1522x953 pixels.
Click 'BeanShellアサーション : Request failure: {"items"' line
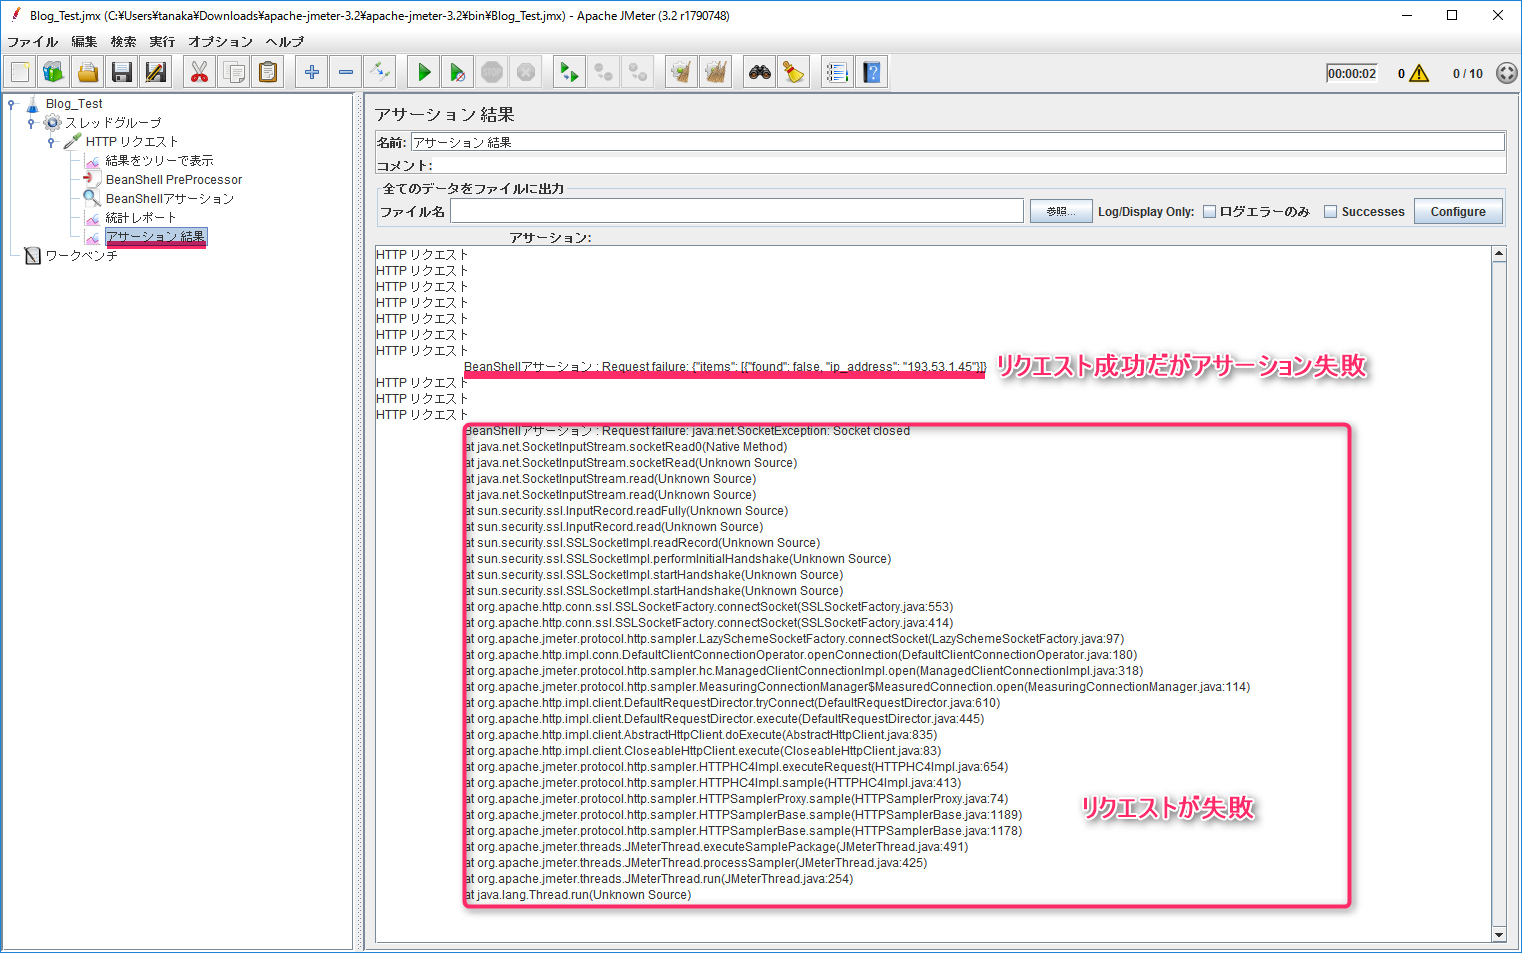tap(725, 367)
